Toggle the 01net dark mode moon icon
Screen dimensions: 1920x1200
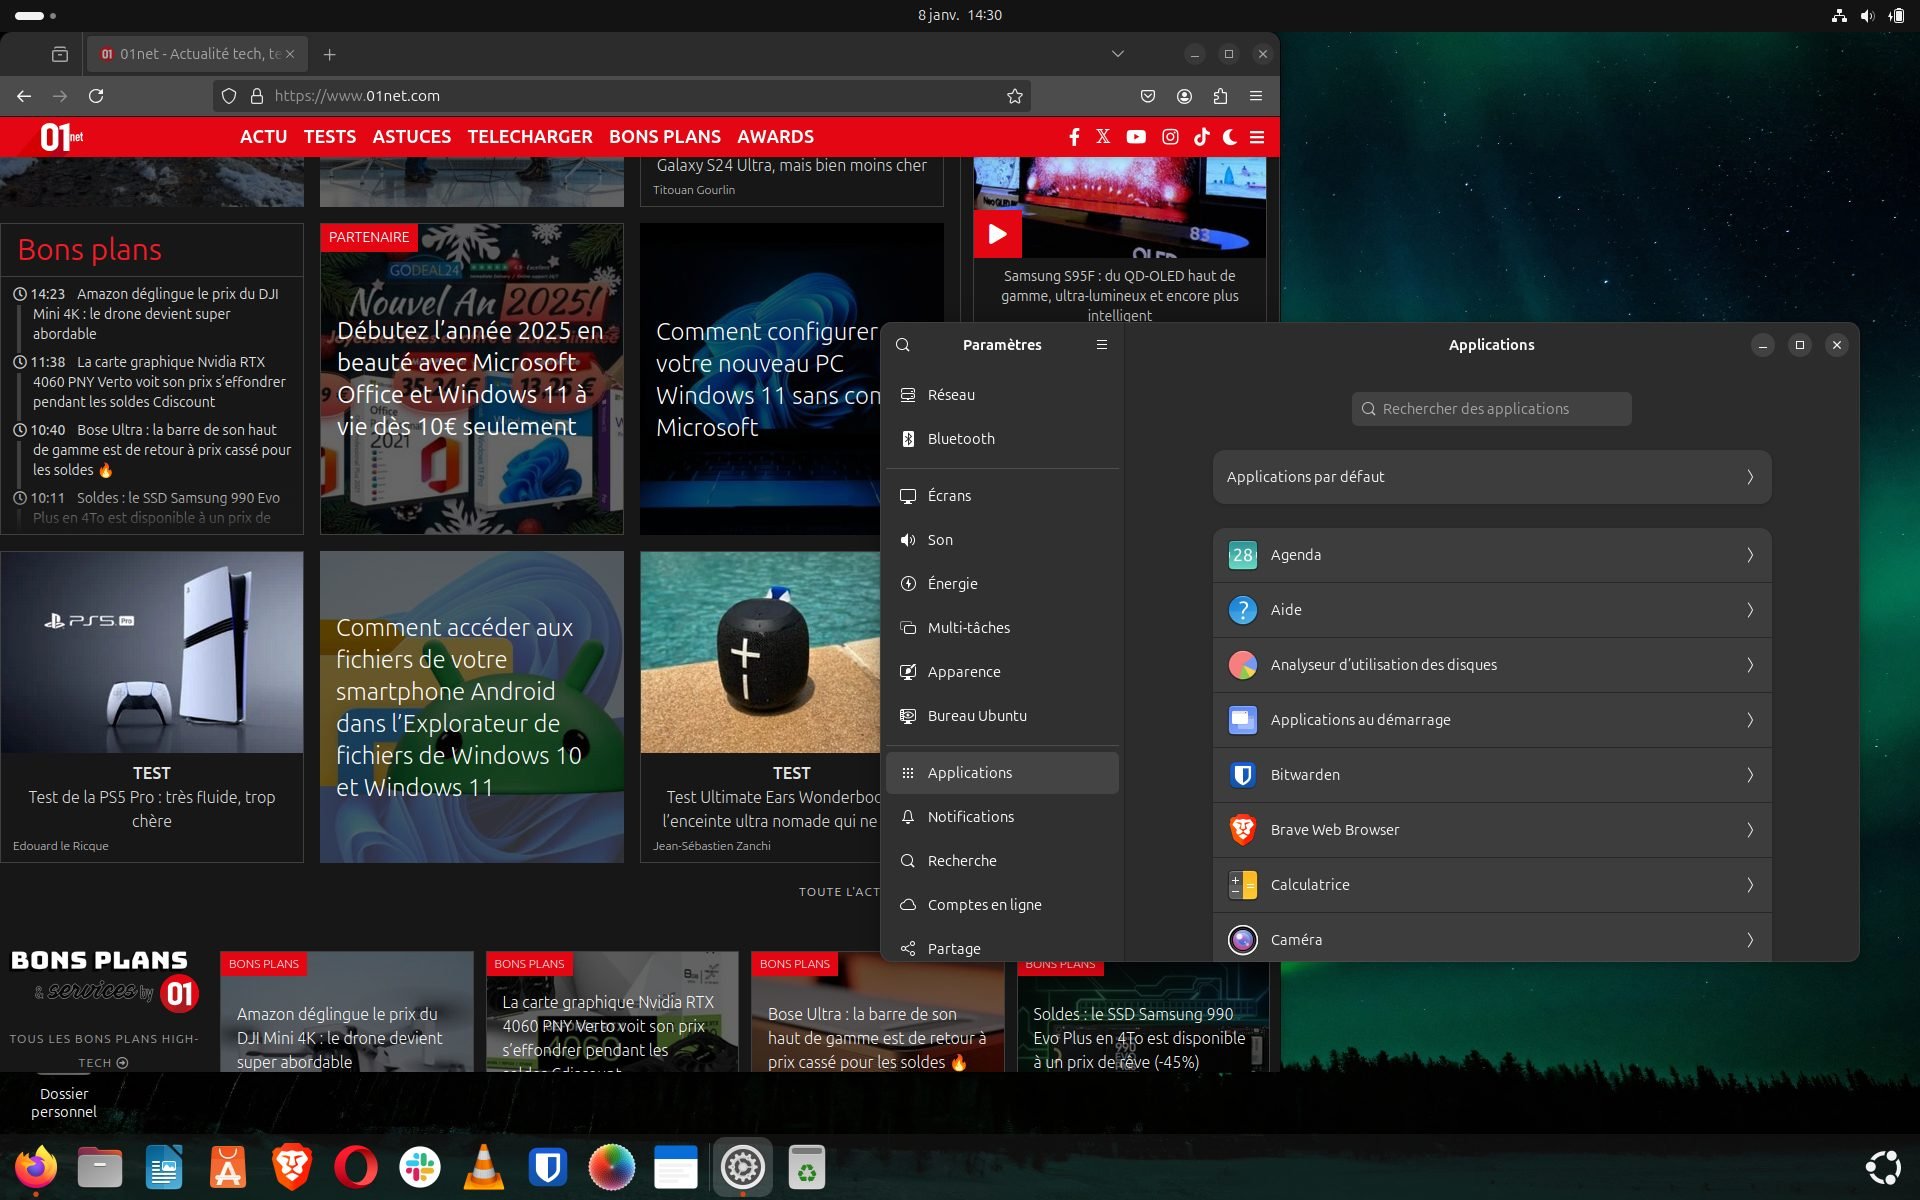click(1230, 137)
